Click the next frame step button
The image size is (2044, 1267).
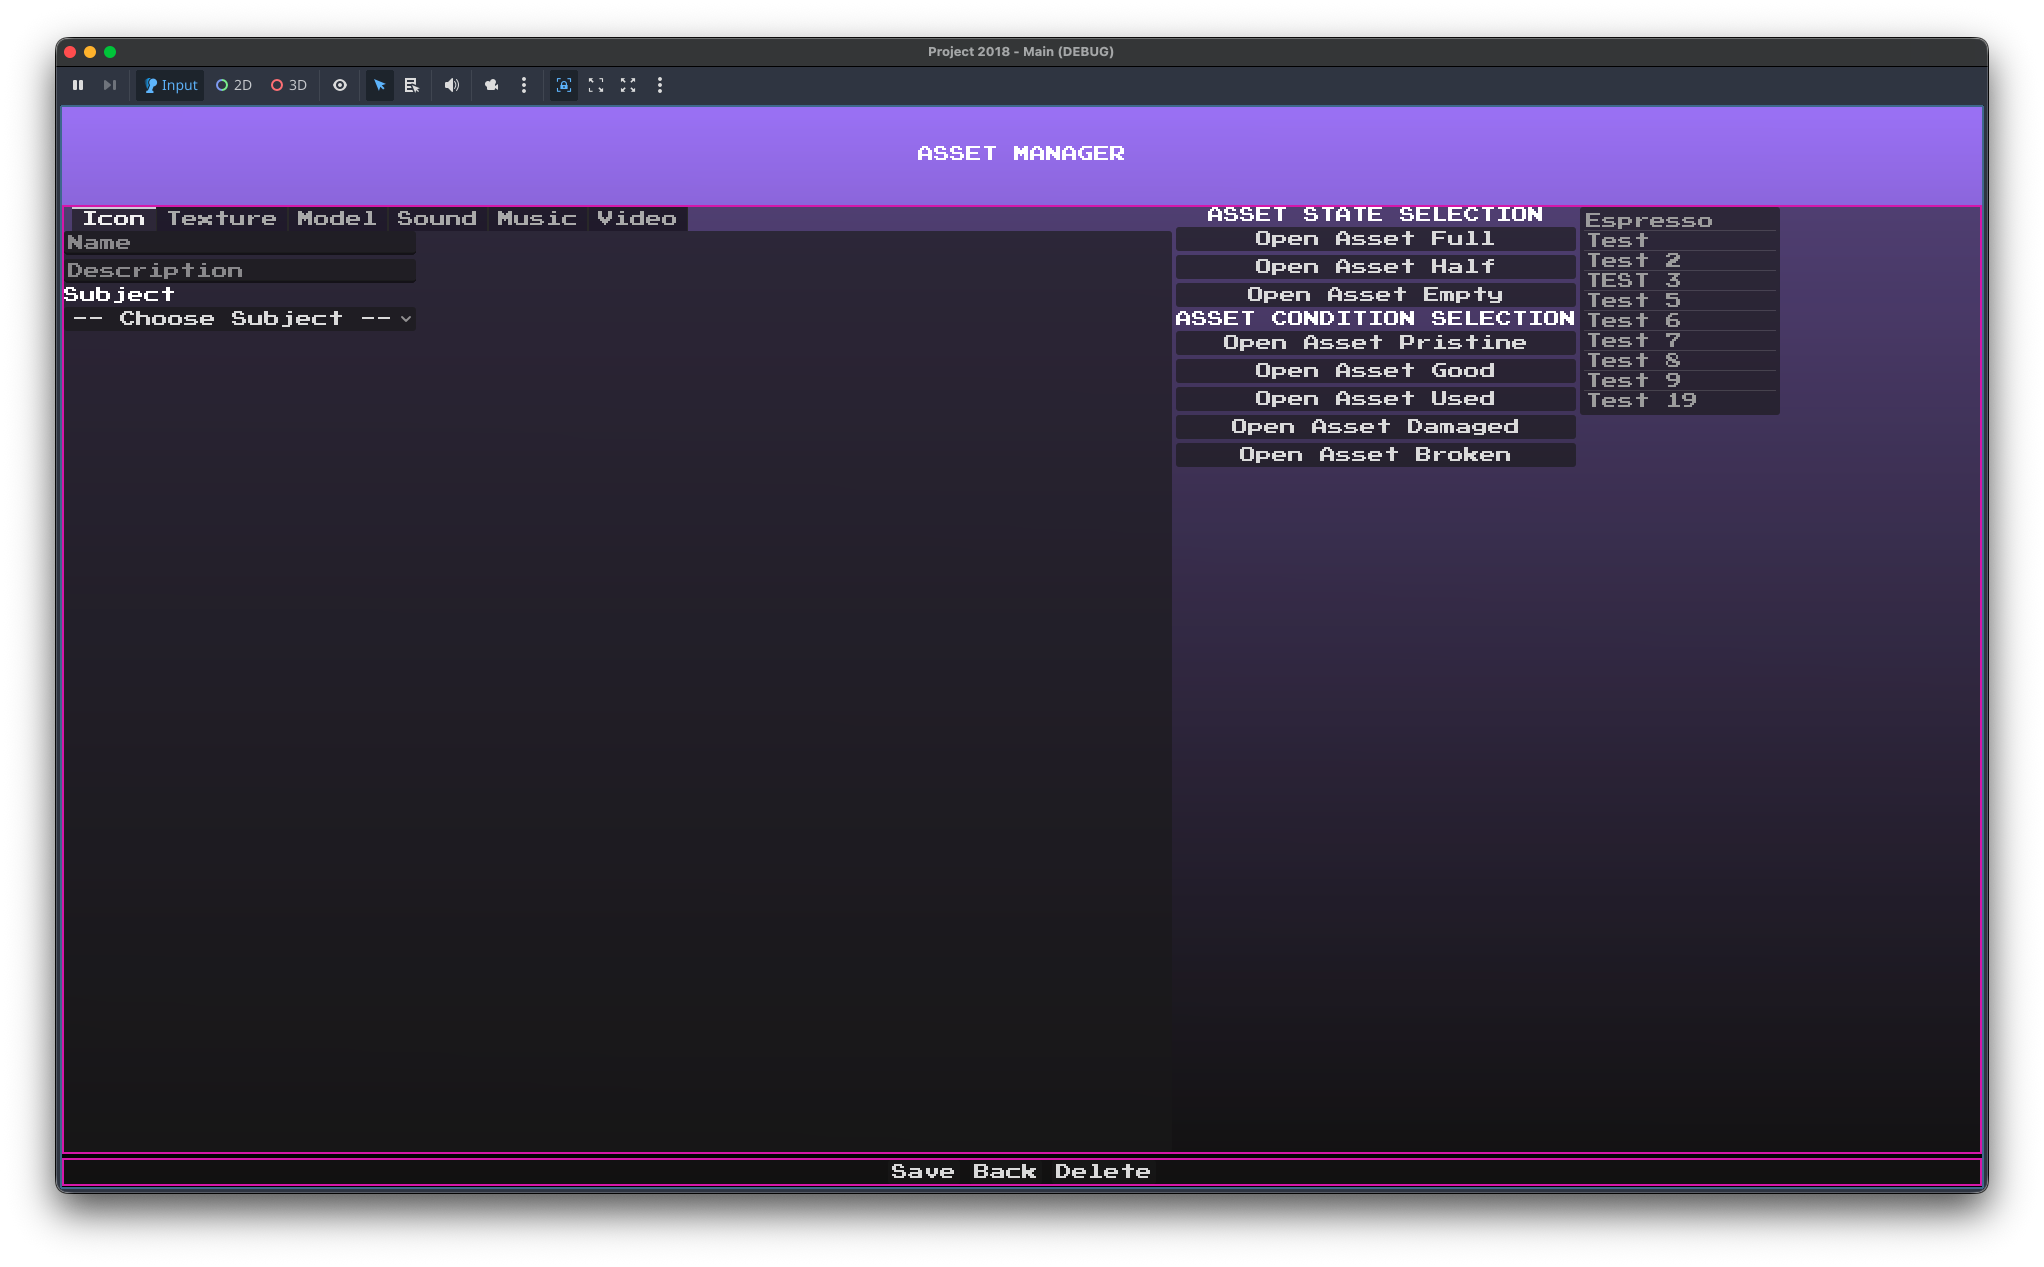[x=110, y=85]
